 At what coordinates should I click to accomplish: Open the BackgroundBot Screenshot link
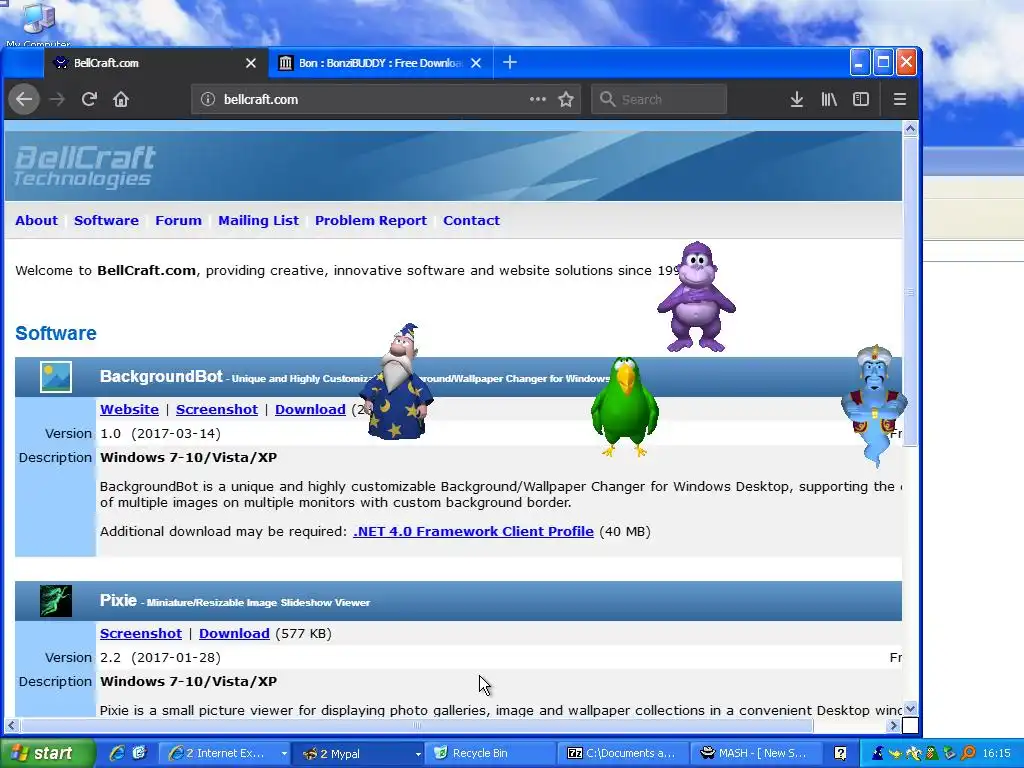[217, 409]
